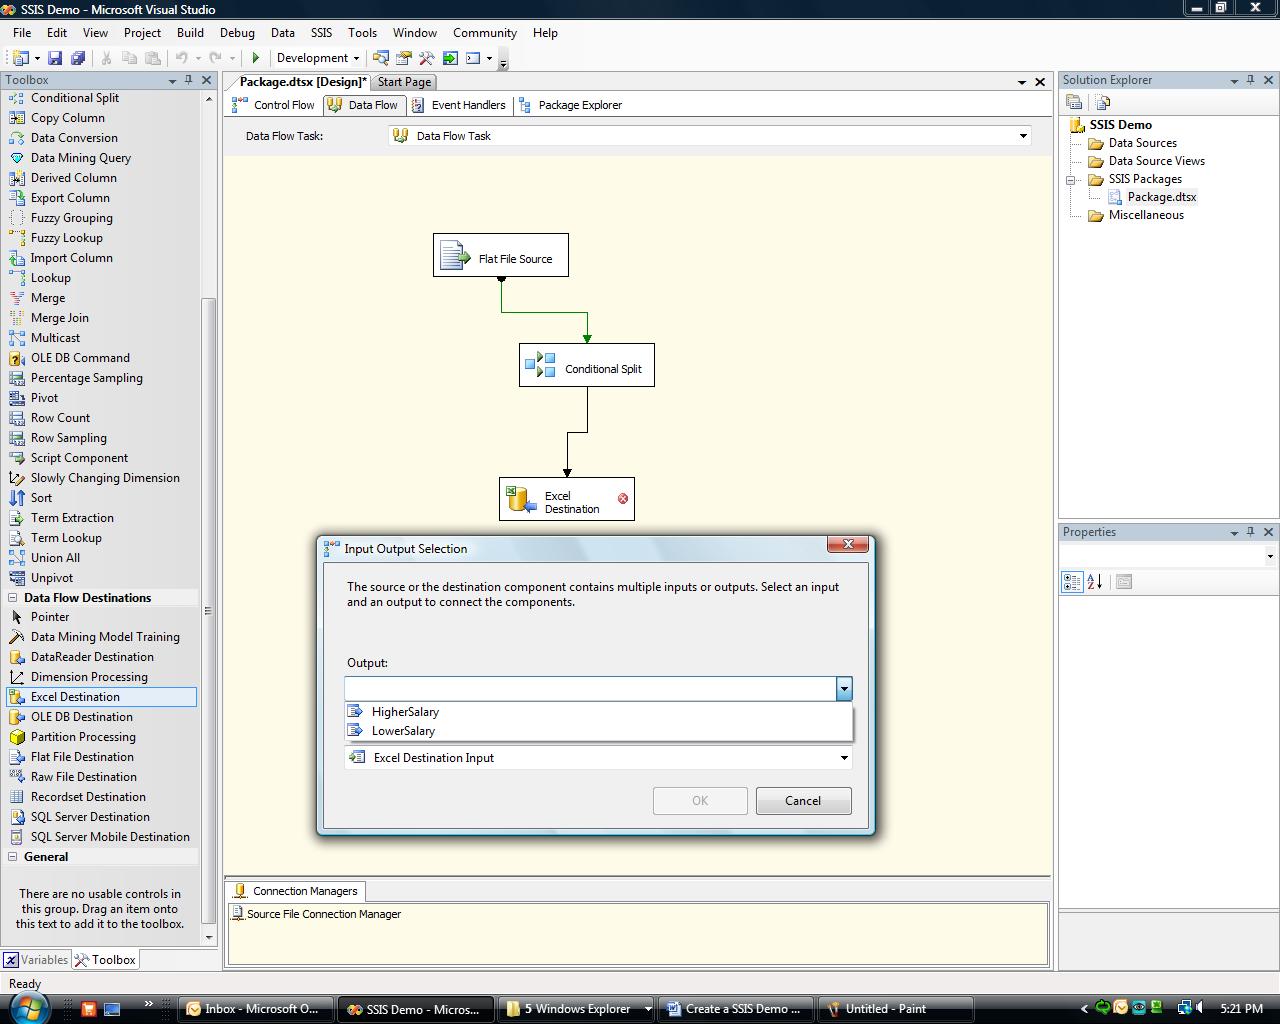Image resolution: width=1280 pixels, height=1024 pixels.
Task: Toggle Alphabetical sort in Properties panel
Action: pos(1095,582)
